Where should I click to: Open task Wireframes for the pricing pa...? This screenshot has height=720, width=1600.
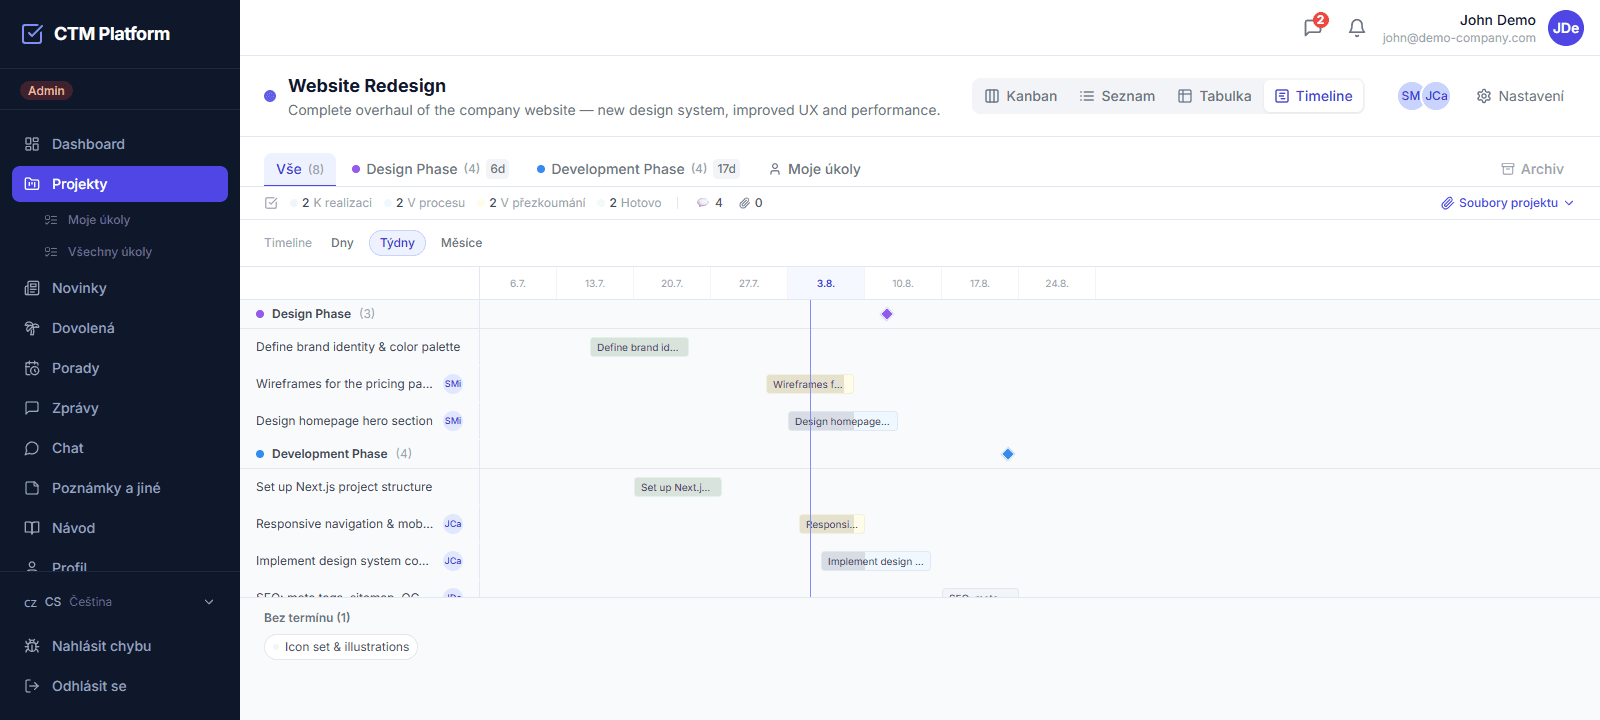(344, 384)
